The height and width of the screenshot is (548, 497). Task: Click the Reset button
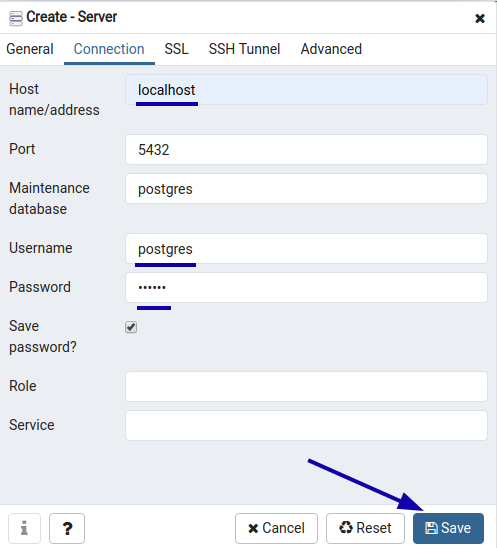(365, 528)
